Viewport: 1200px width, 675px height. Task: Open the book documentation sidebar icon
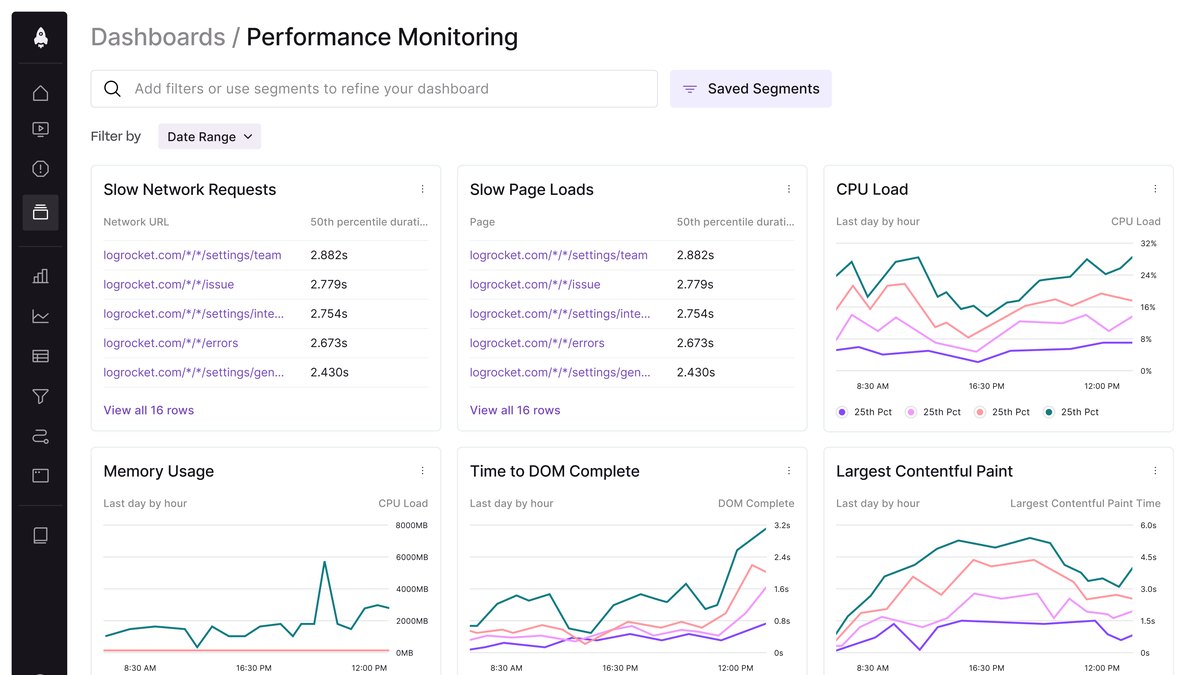tap(40, 536)
